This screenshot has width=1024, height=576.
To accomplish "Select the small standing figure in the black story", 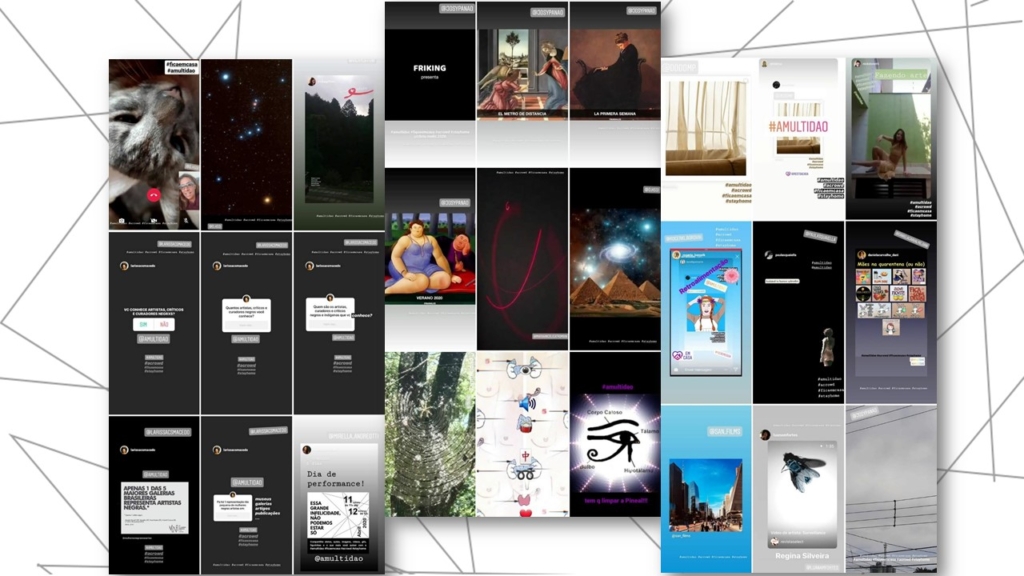I will tap(827, 346).
